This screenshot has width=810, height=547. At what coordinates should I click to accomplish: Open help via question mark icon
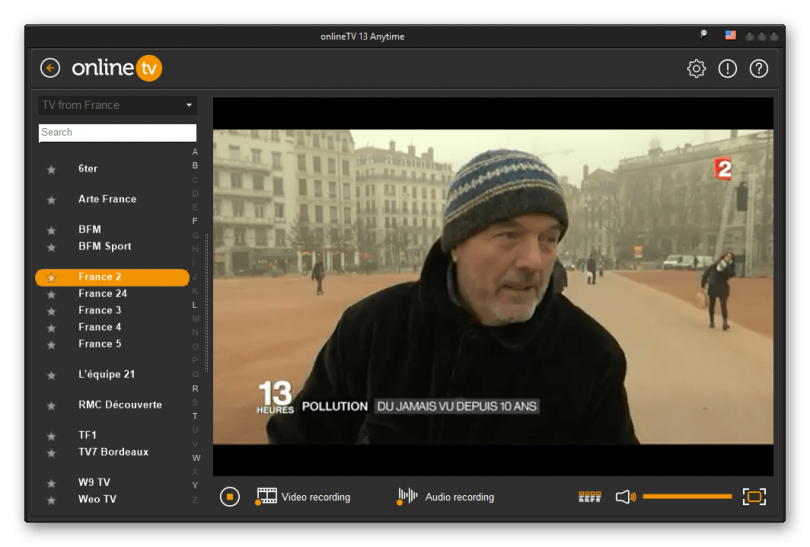(x=758, y=68)
